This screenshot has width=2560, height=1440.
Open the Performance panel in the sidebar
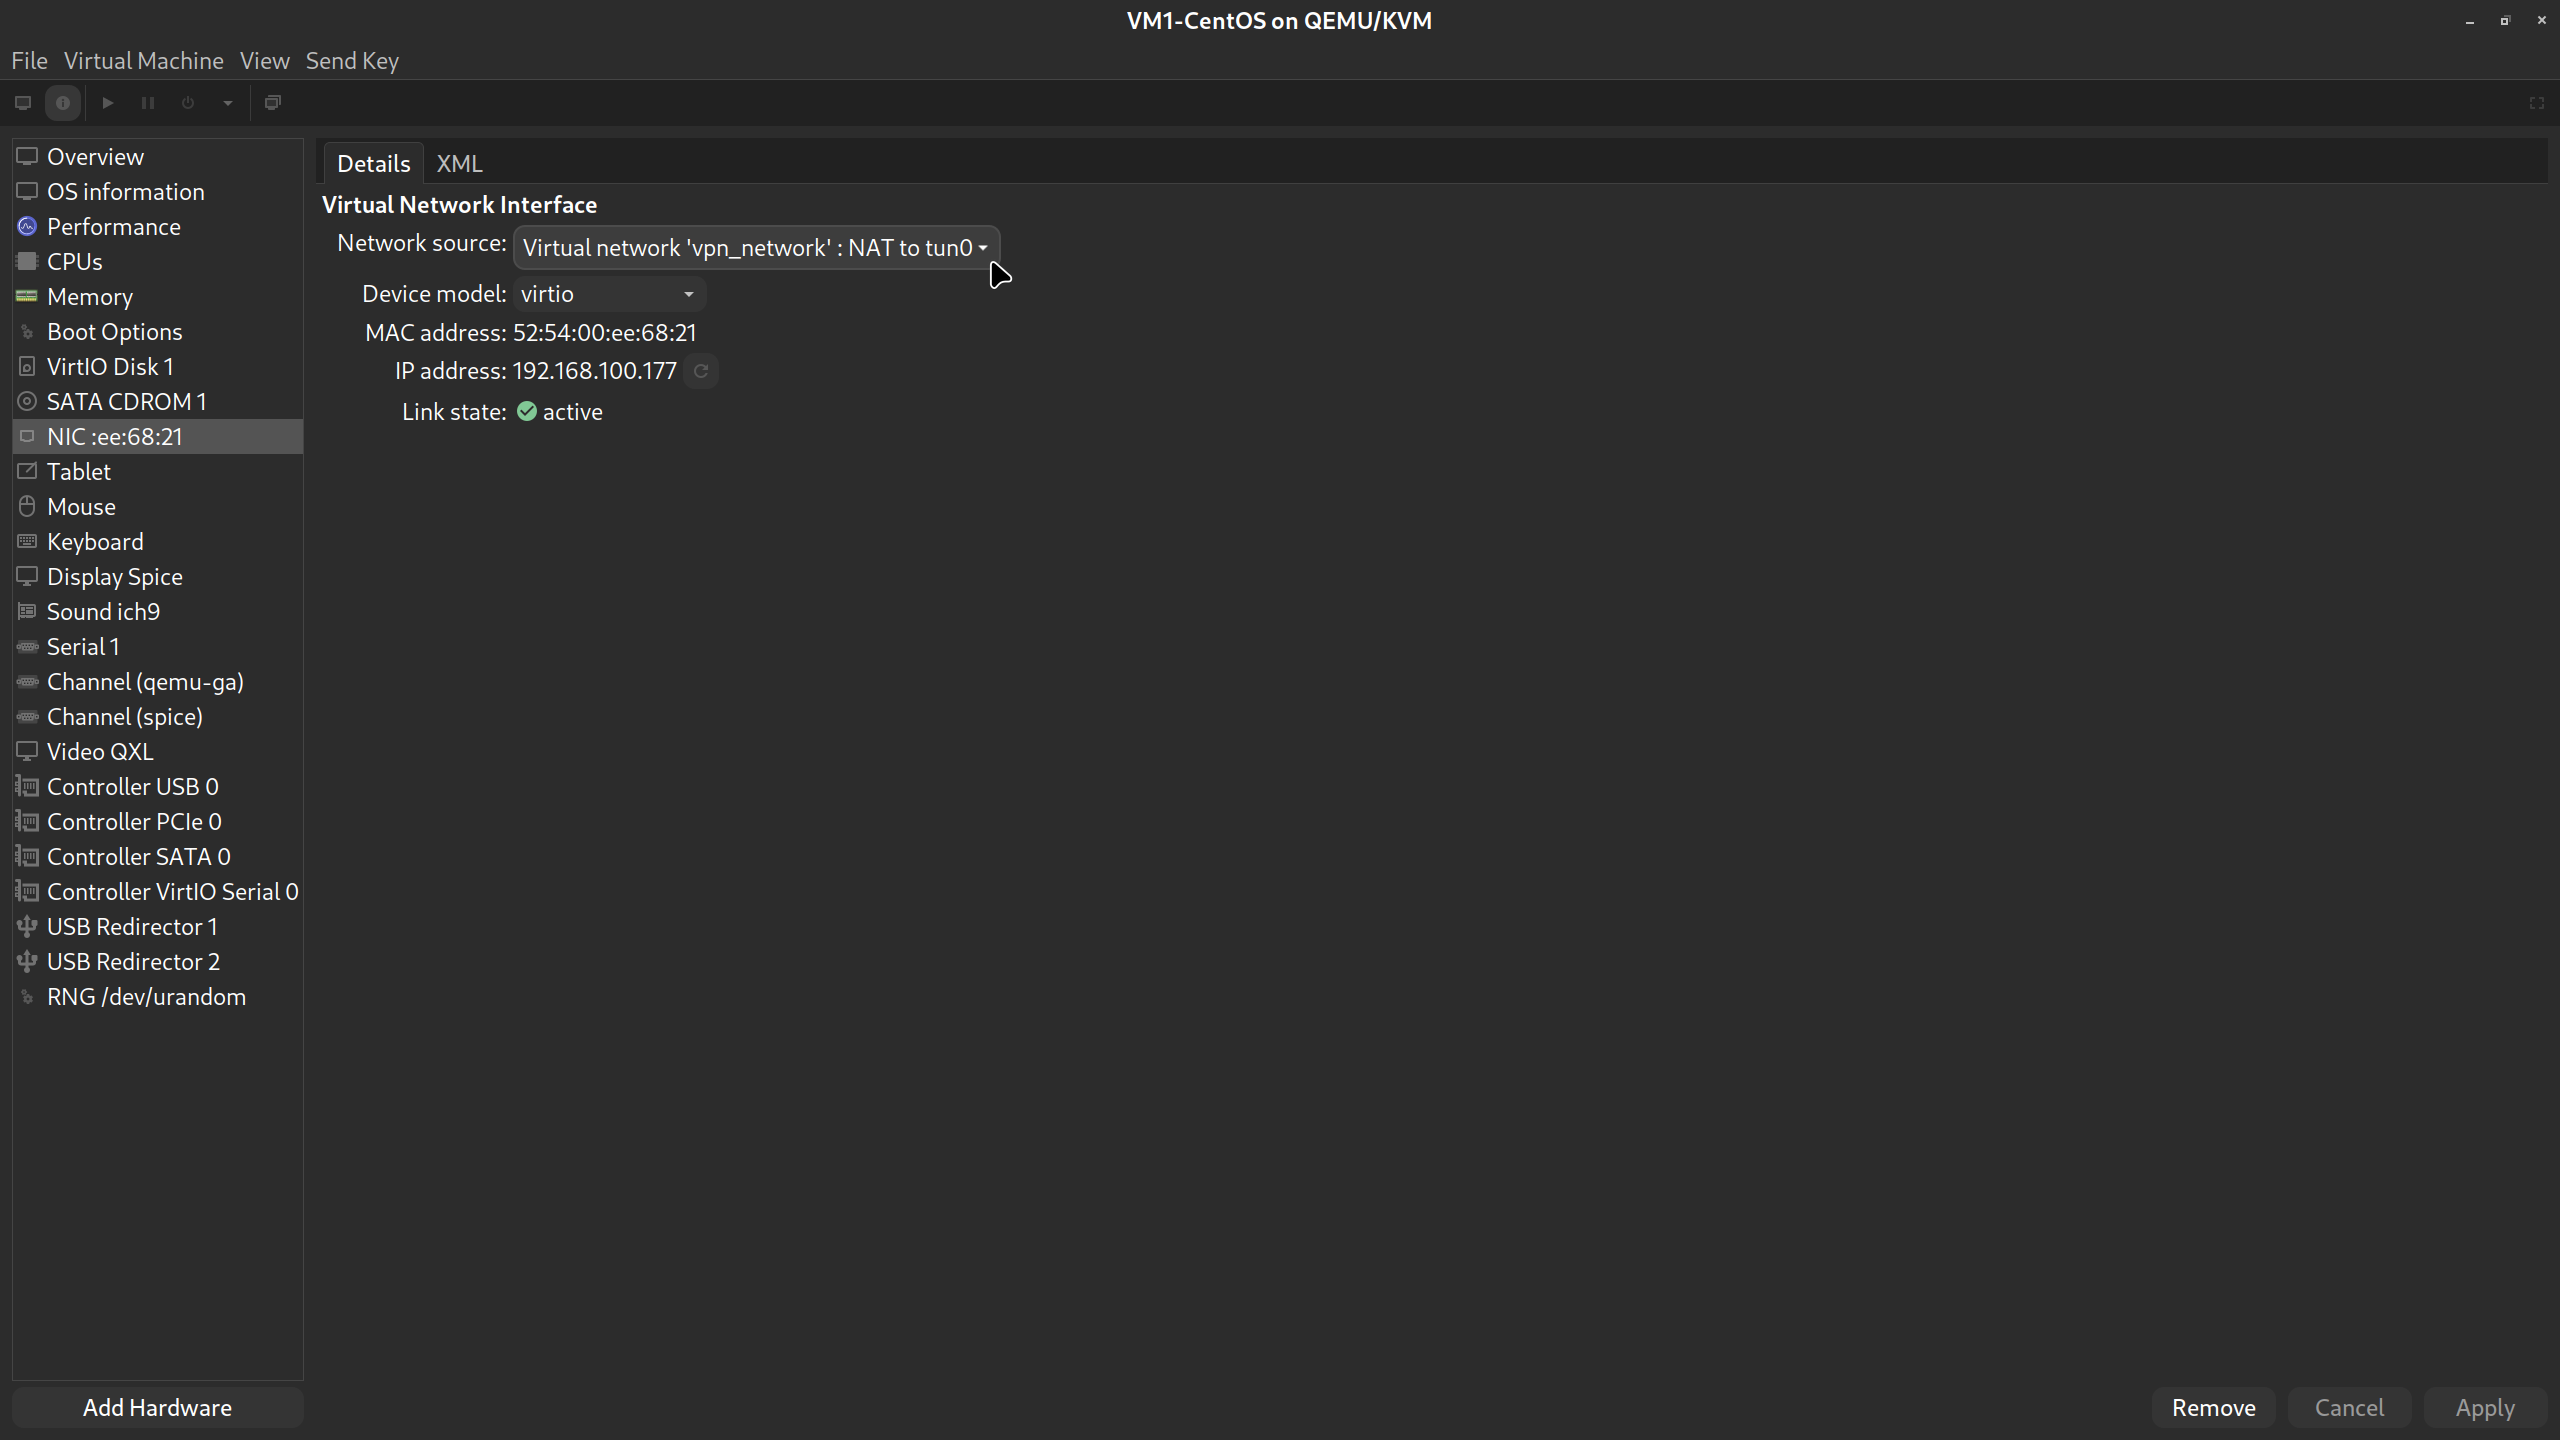click(114, 226)
